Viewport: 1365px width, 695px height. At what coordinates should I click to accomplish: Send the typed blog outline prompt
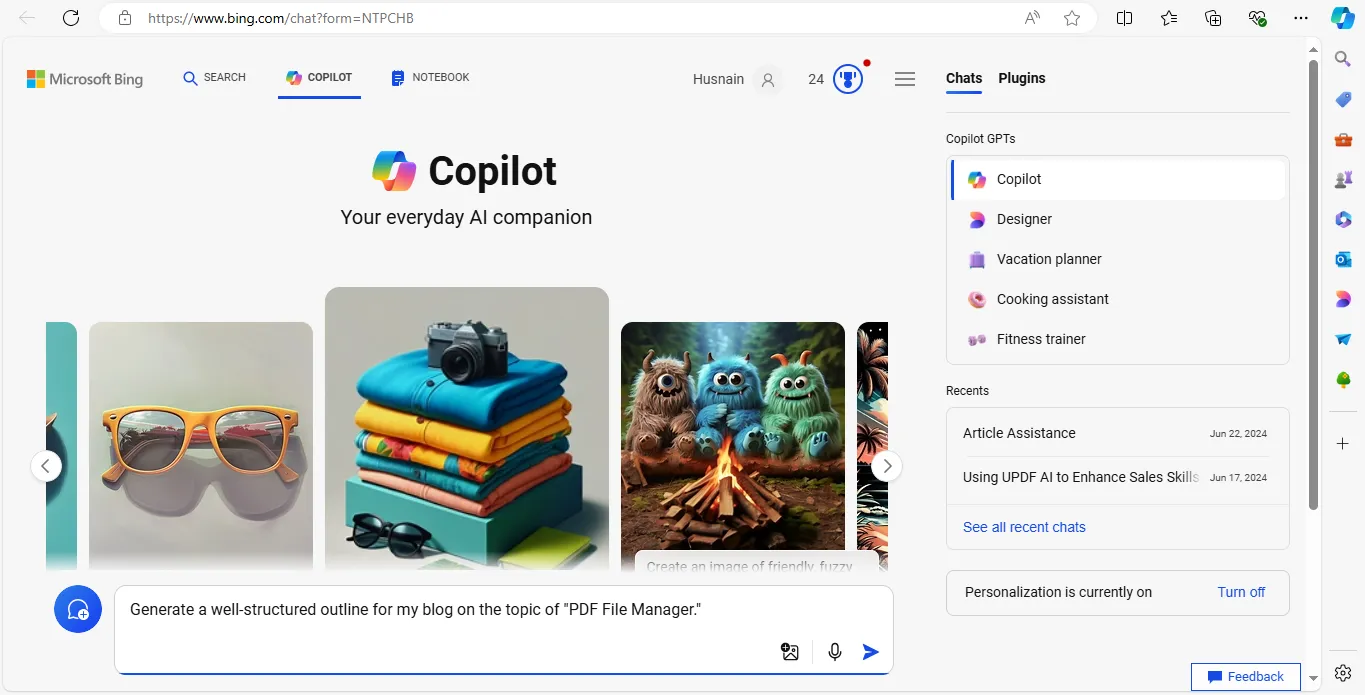869,651
